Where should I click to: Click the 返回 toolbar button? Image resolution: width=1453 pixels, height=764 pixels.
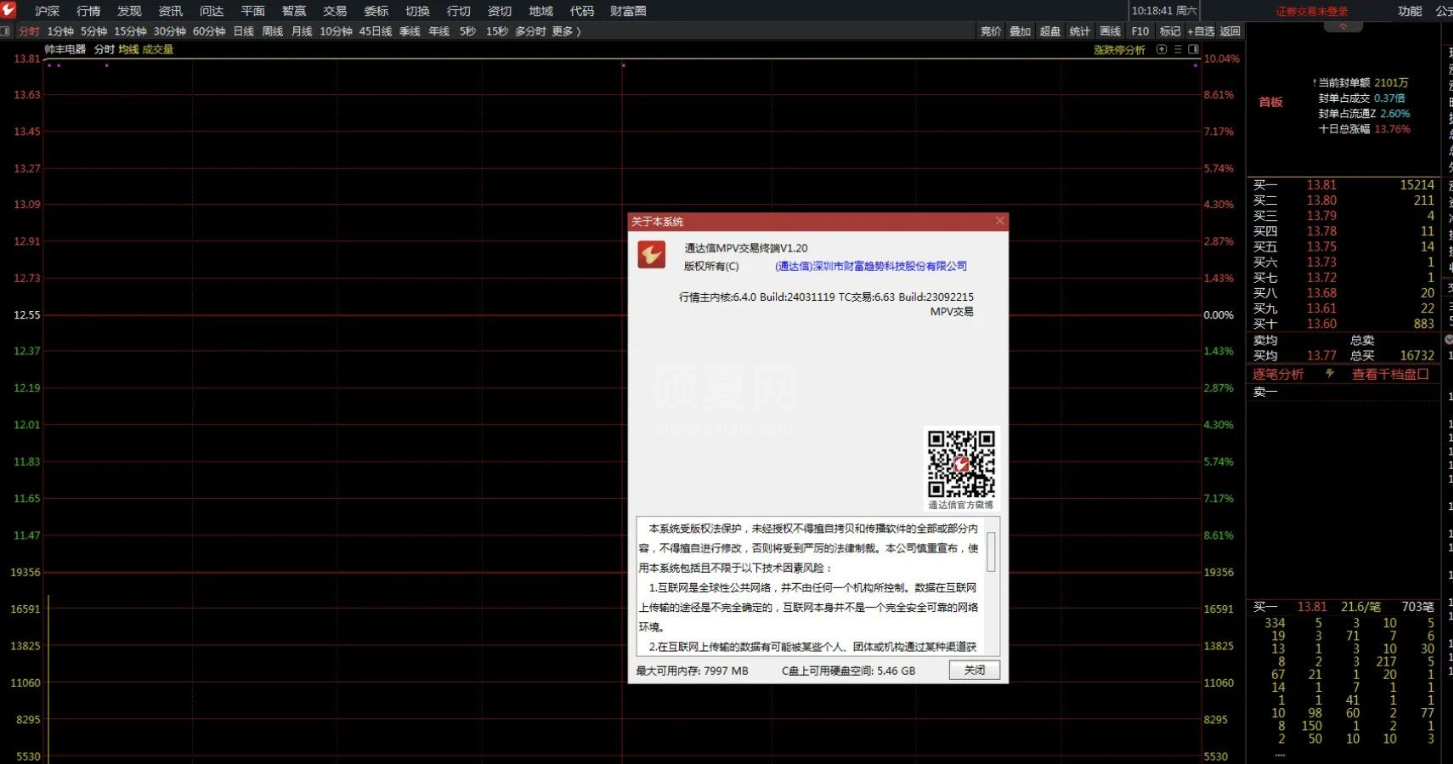1230,31
